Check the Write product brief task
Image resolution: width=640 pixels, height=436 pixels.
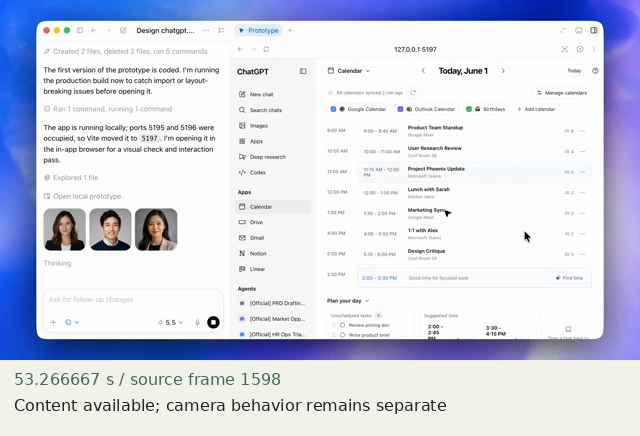pyautogui.click(x=342, y=335)
